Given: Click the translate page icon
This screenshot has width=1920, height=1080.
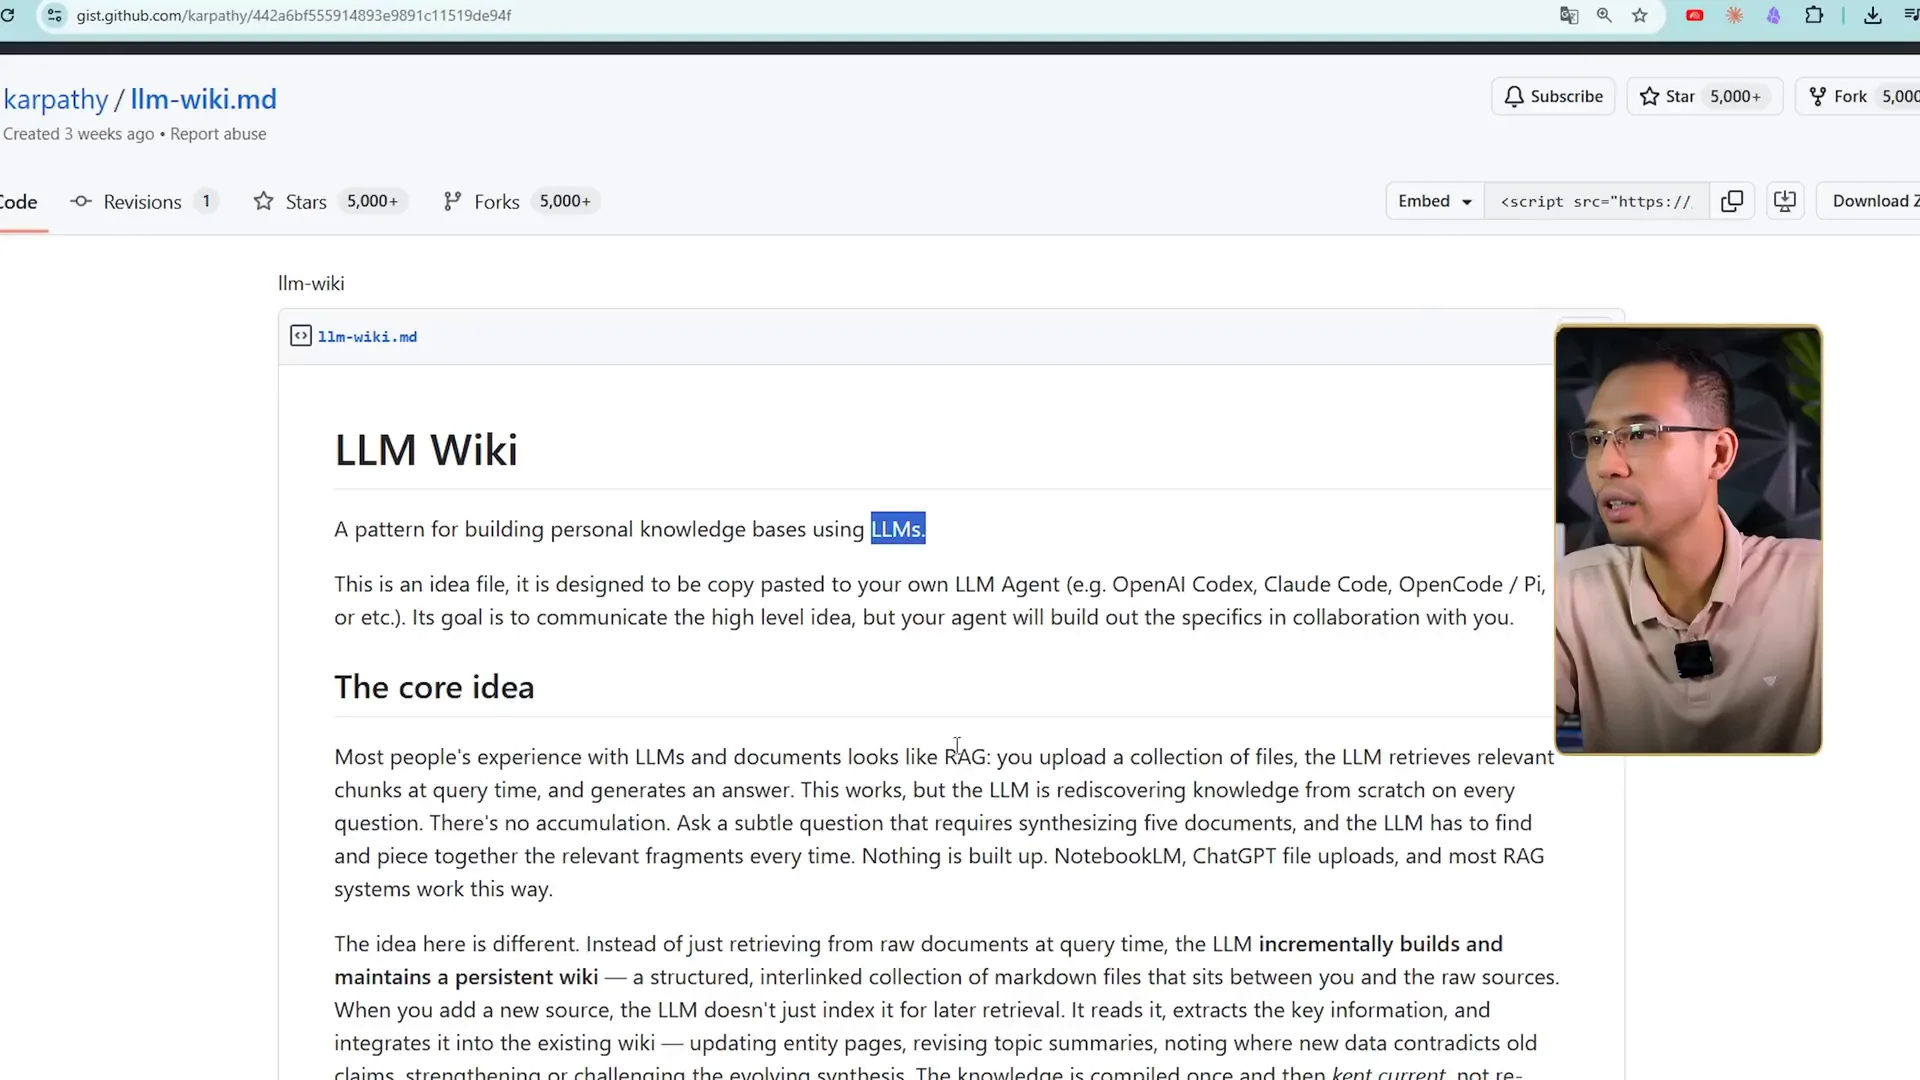Looking at the screenshot, I should (1569, 15).
